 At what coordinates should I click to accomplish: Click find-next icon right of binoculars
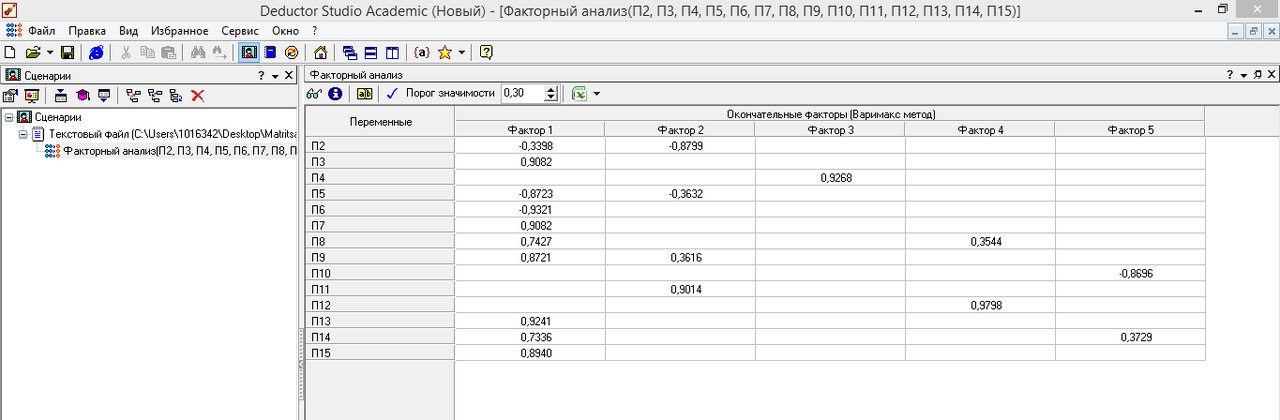[217, 52]
